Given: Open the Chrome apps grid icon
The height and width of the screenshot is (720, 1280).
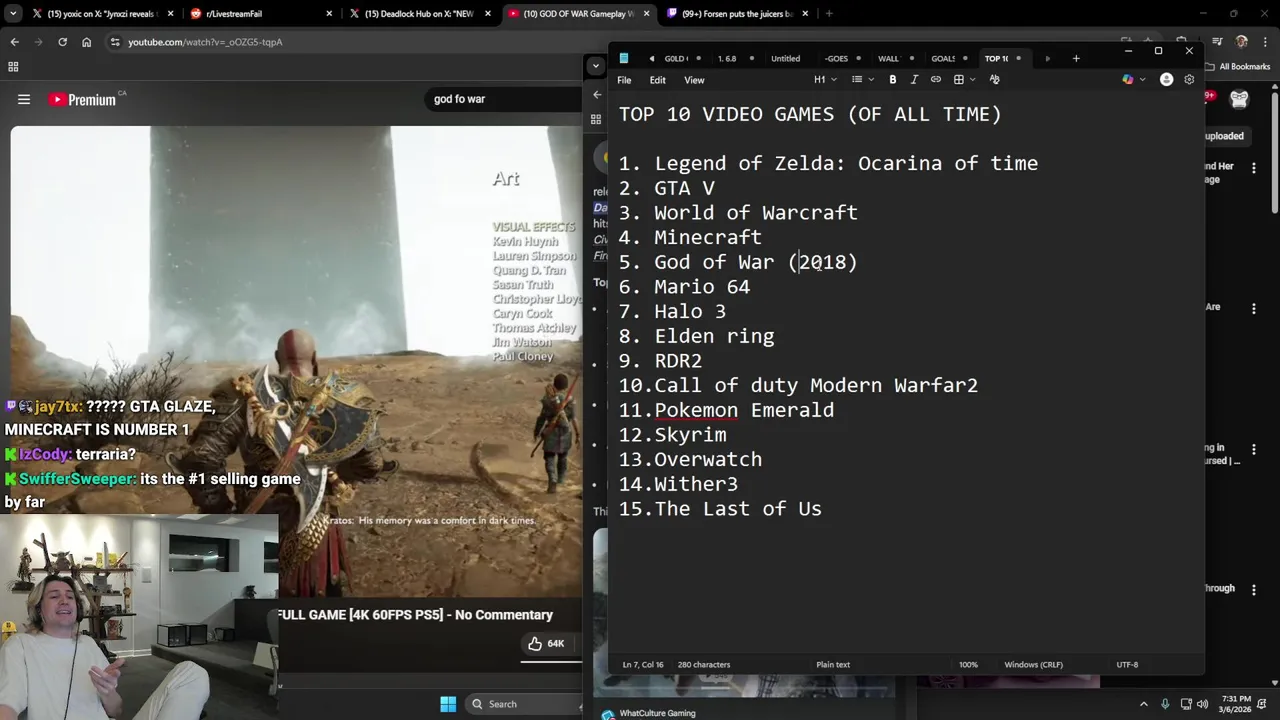Looking at the screenshot, I should point(13,67).
